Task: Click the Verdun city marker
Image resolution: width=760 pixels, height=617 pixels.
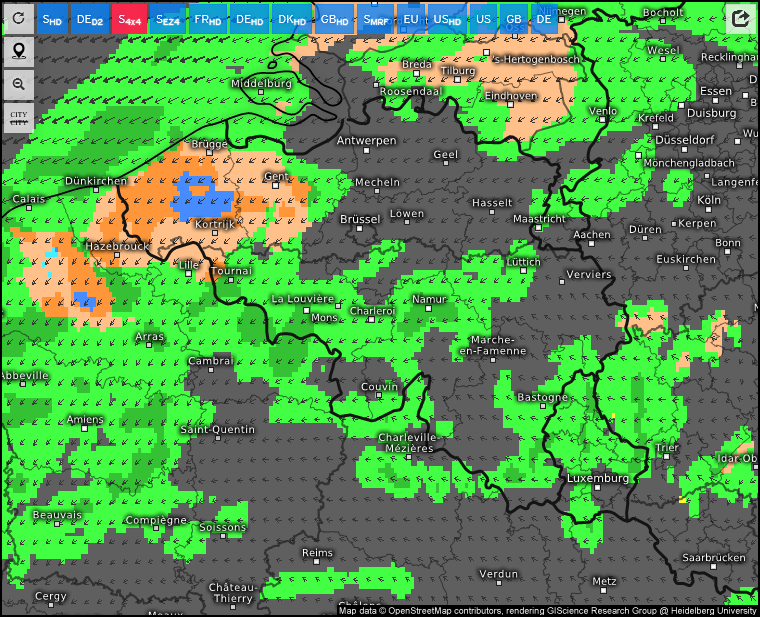Action: [x=499, y=583]
